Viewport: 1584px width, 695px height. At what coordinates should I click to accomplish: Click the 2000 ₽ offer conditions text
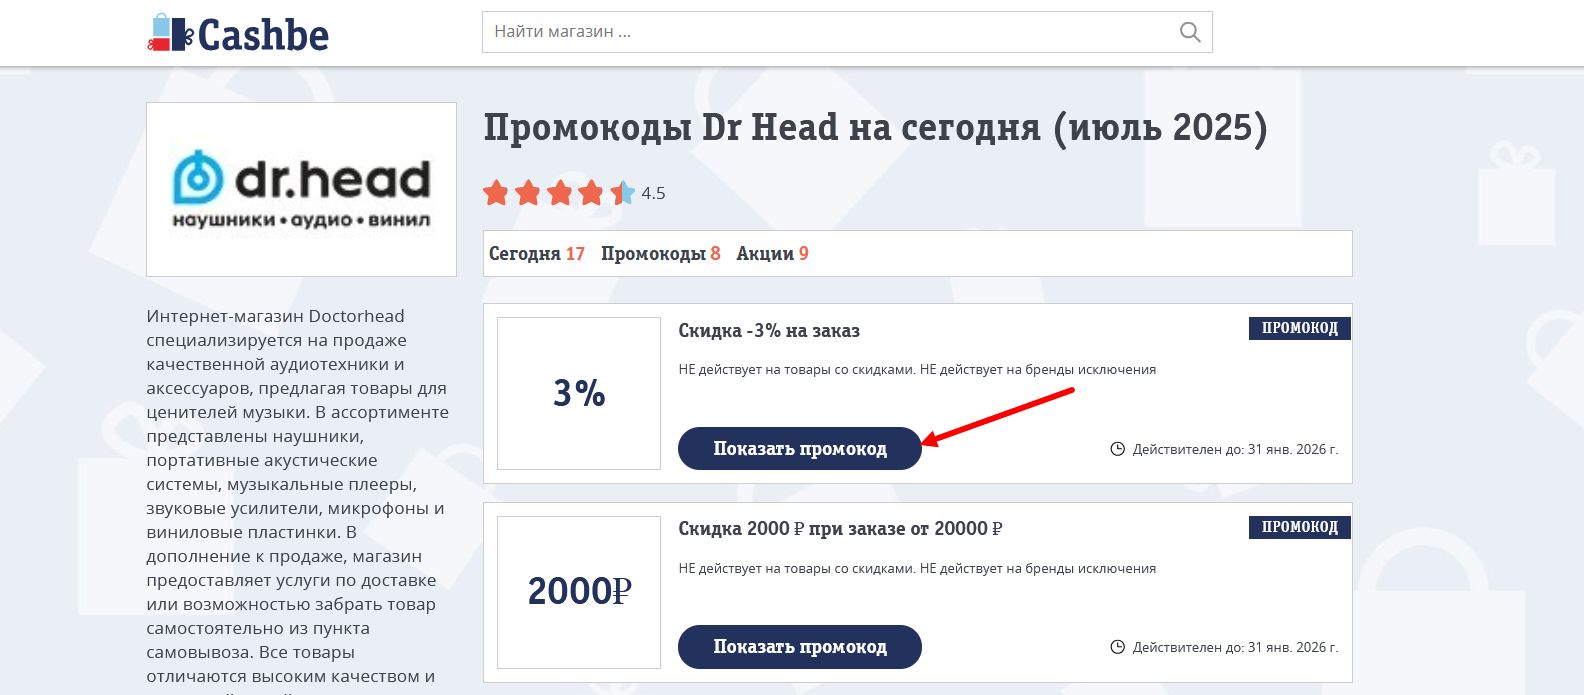coord(917,568)
